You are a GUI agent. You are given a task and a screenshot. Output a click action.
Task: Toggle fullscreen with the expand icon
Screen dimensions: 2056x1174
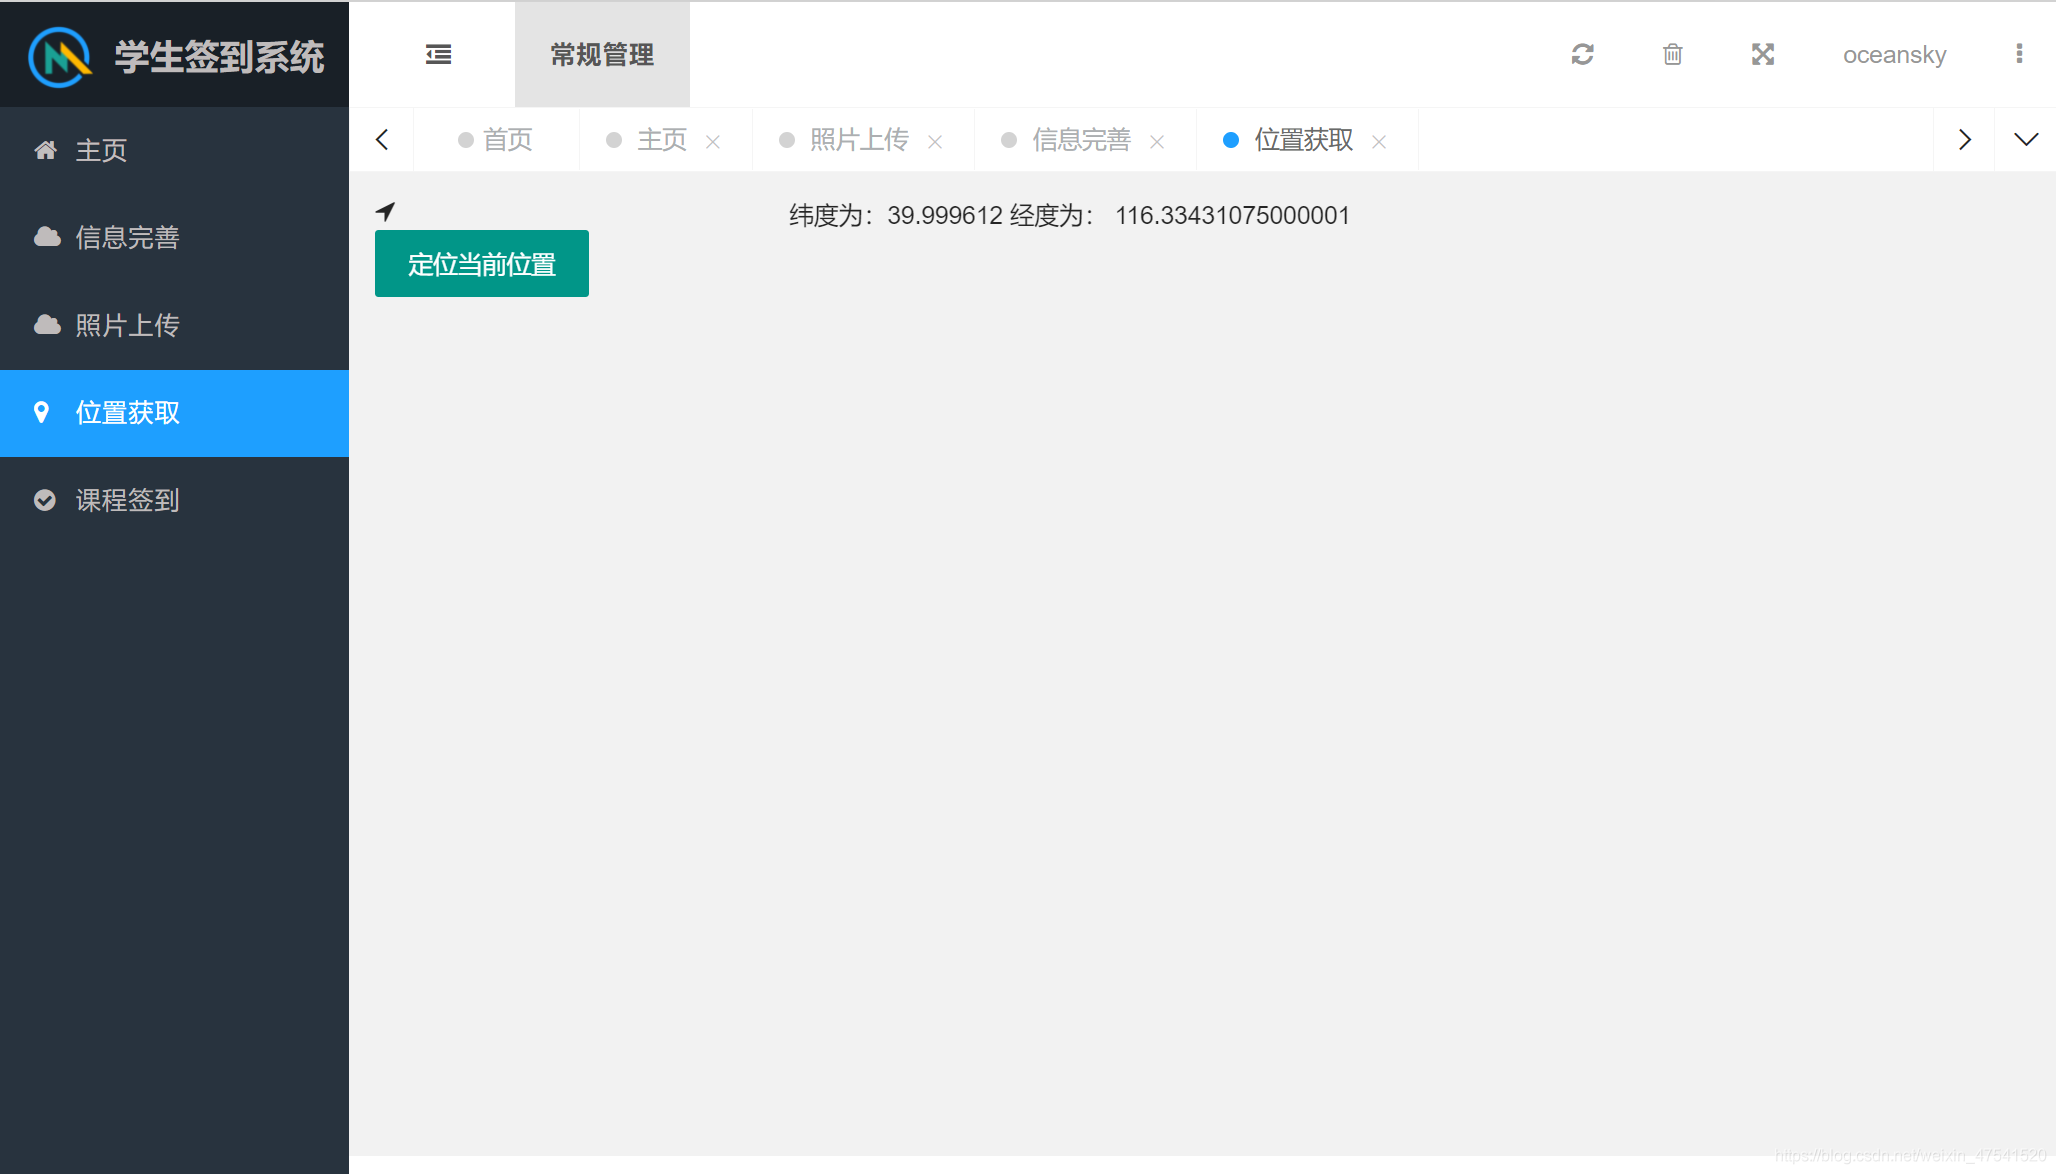[x=1763, y=54]
